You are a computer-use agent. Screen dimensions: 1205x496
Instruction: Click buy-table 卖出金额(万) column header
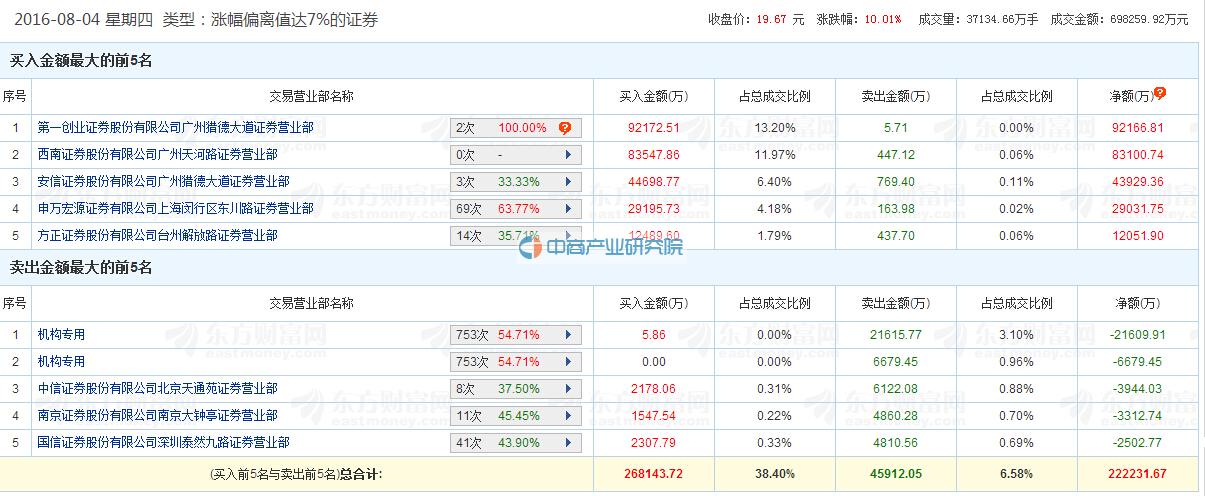pyautogui.click(x=895, y=97)
